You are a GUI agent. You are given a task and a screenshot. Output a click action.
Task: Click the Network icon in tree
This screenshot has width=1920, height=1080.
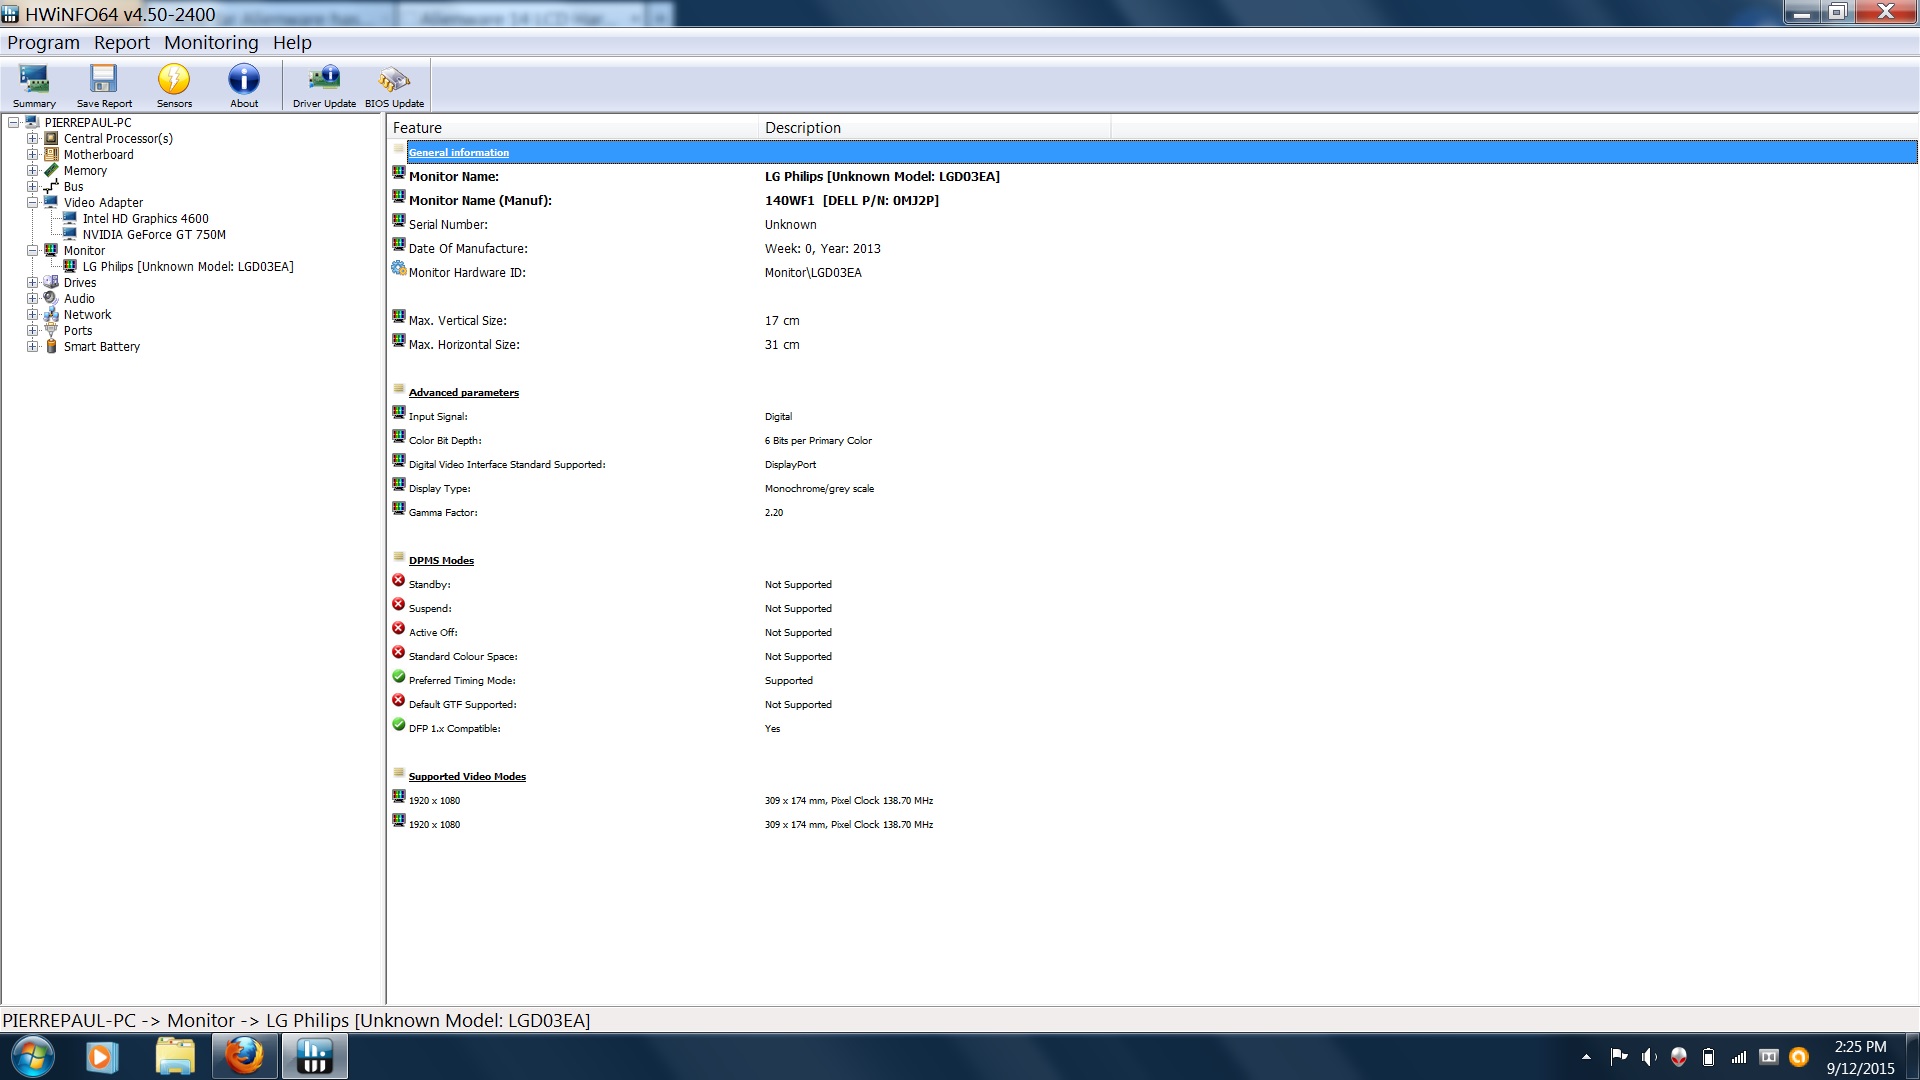[x=51, y=315]
